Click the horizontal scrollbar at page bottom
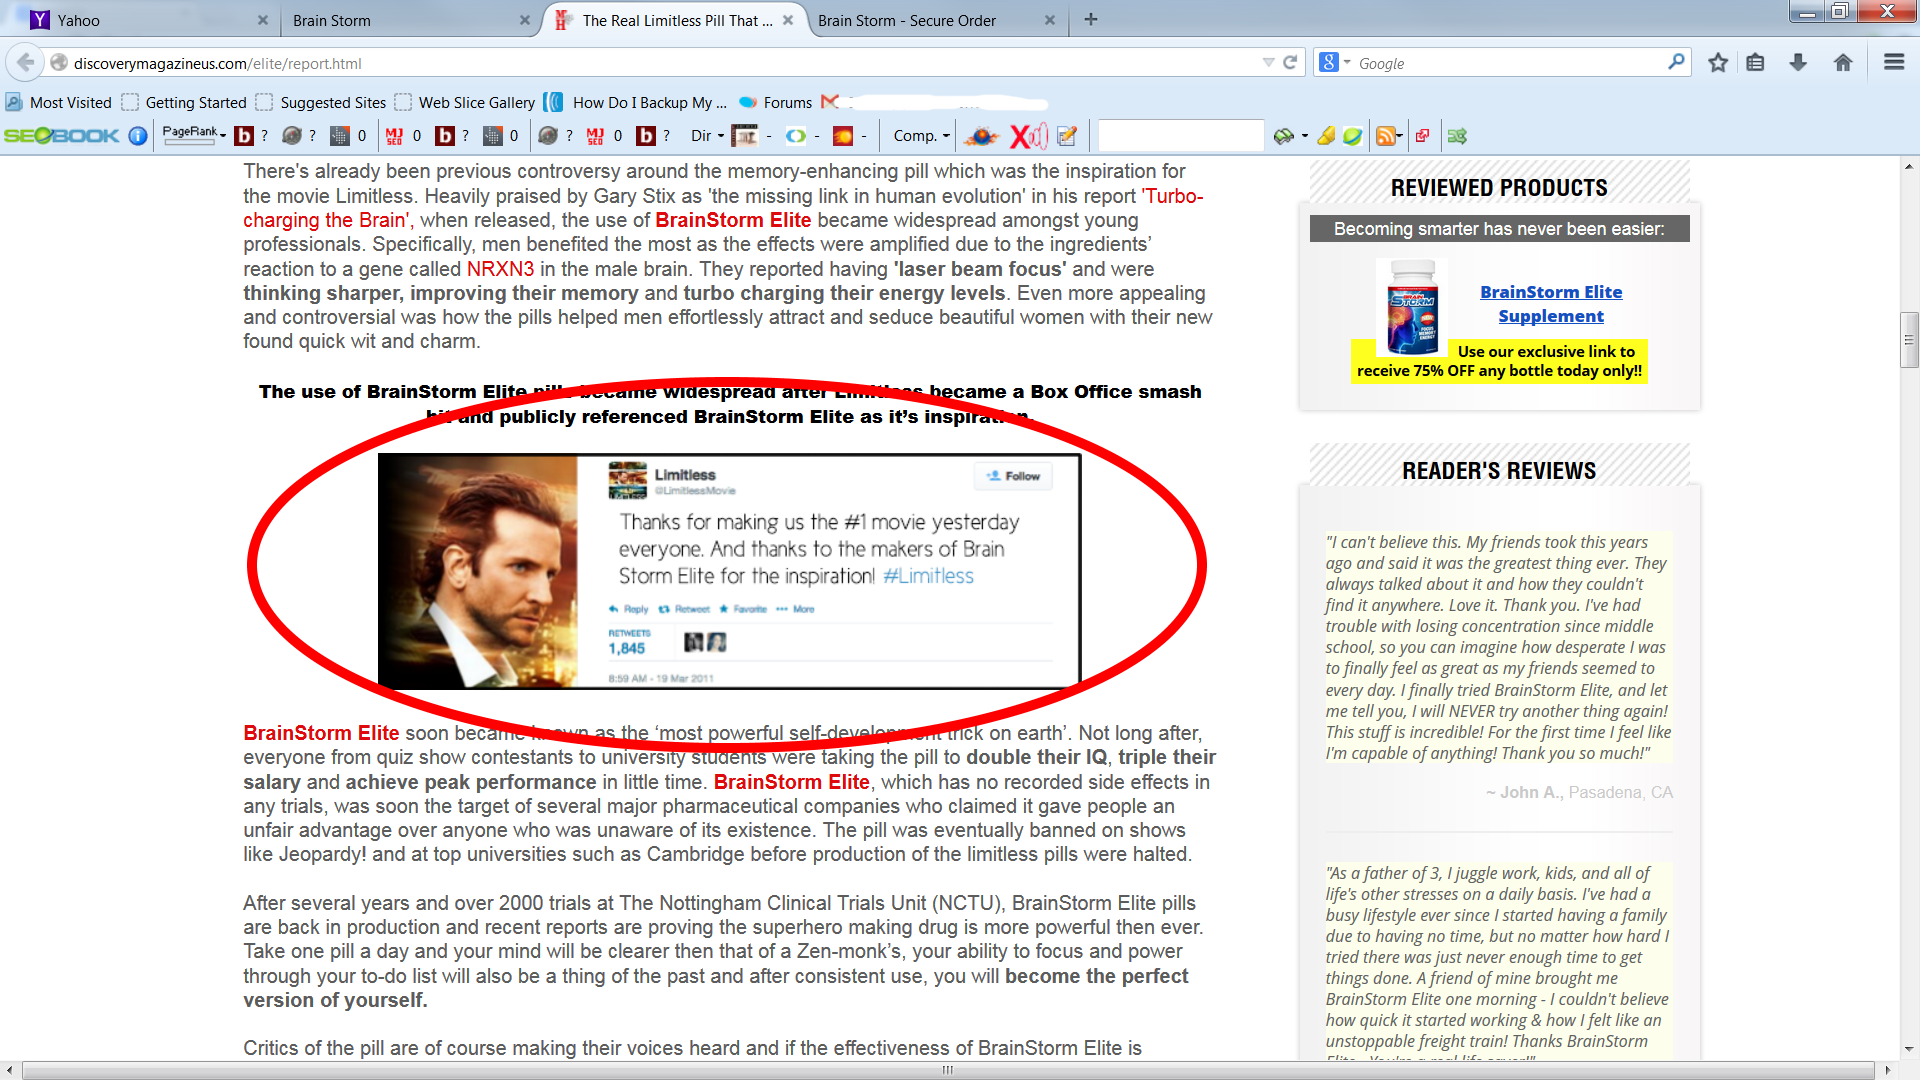 point(947,1070)
